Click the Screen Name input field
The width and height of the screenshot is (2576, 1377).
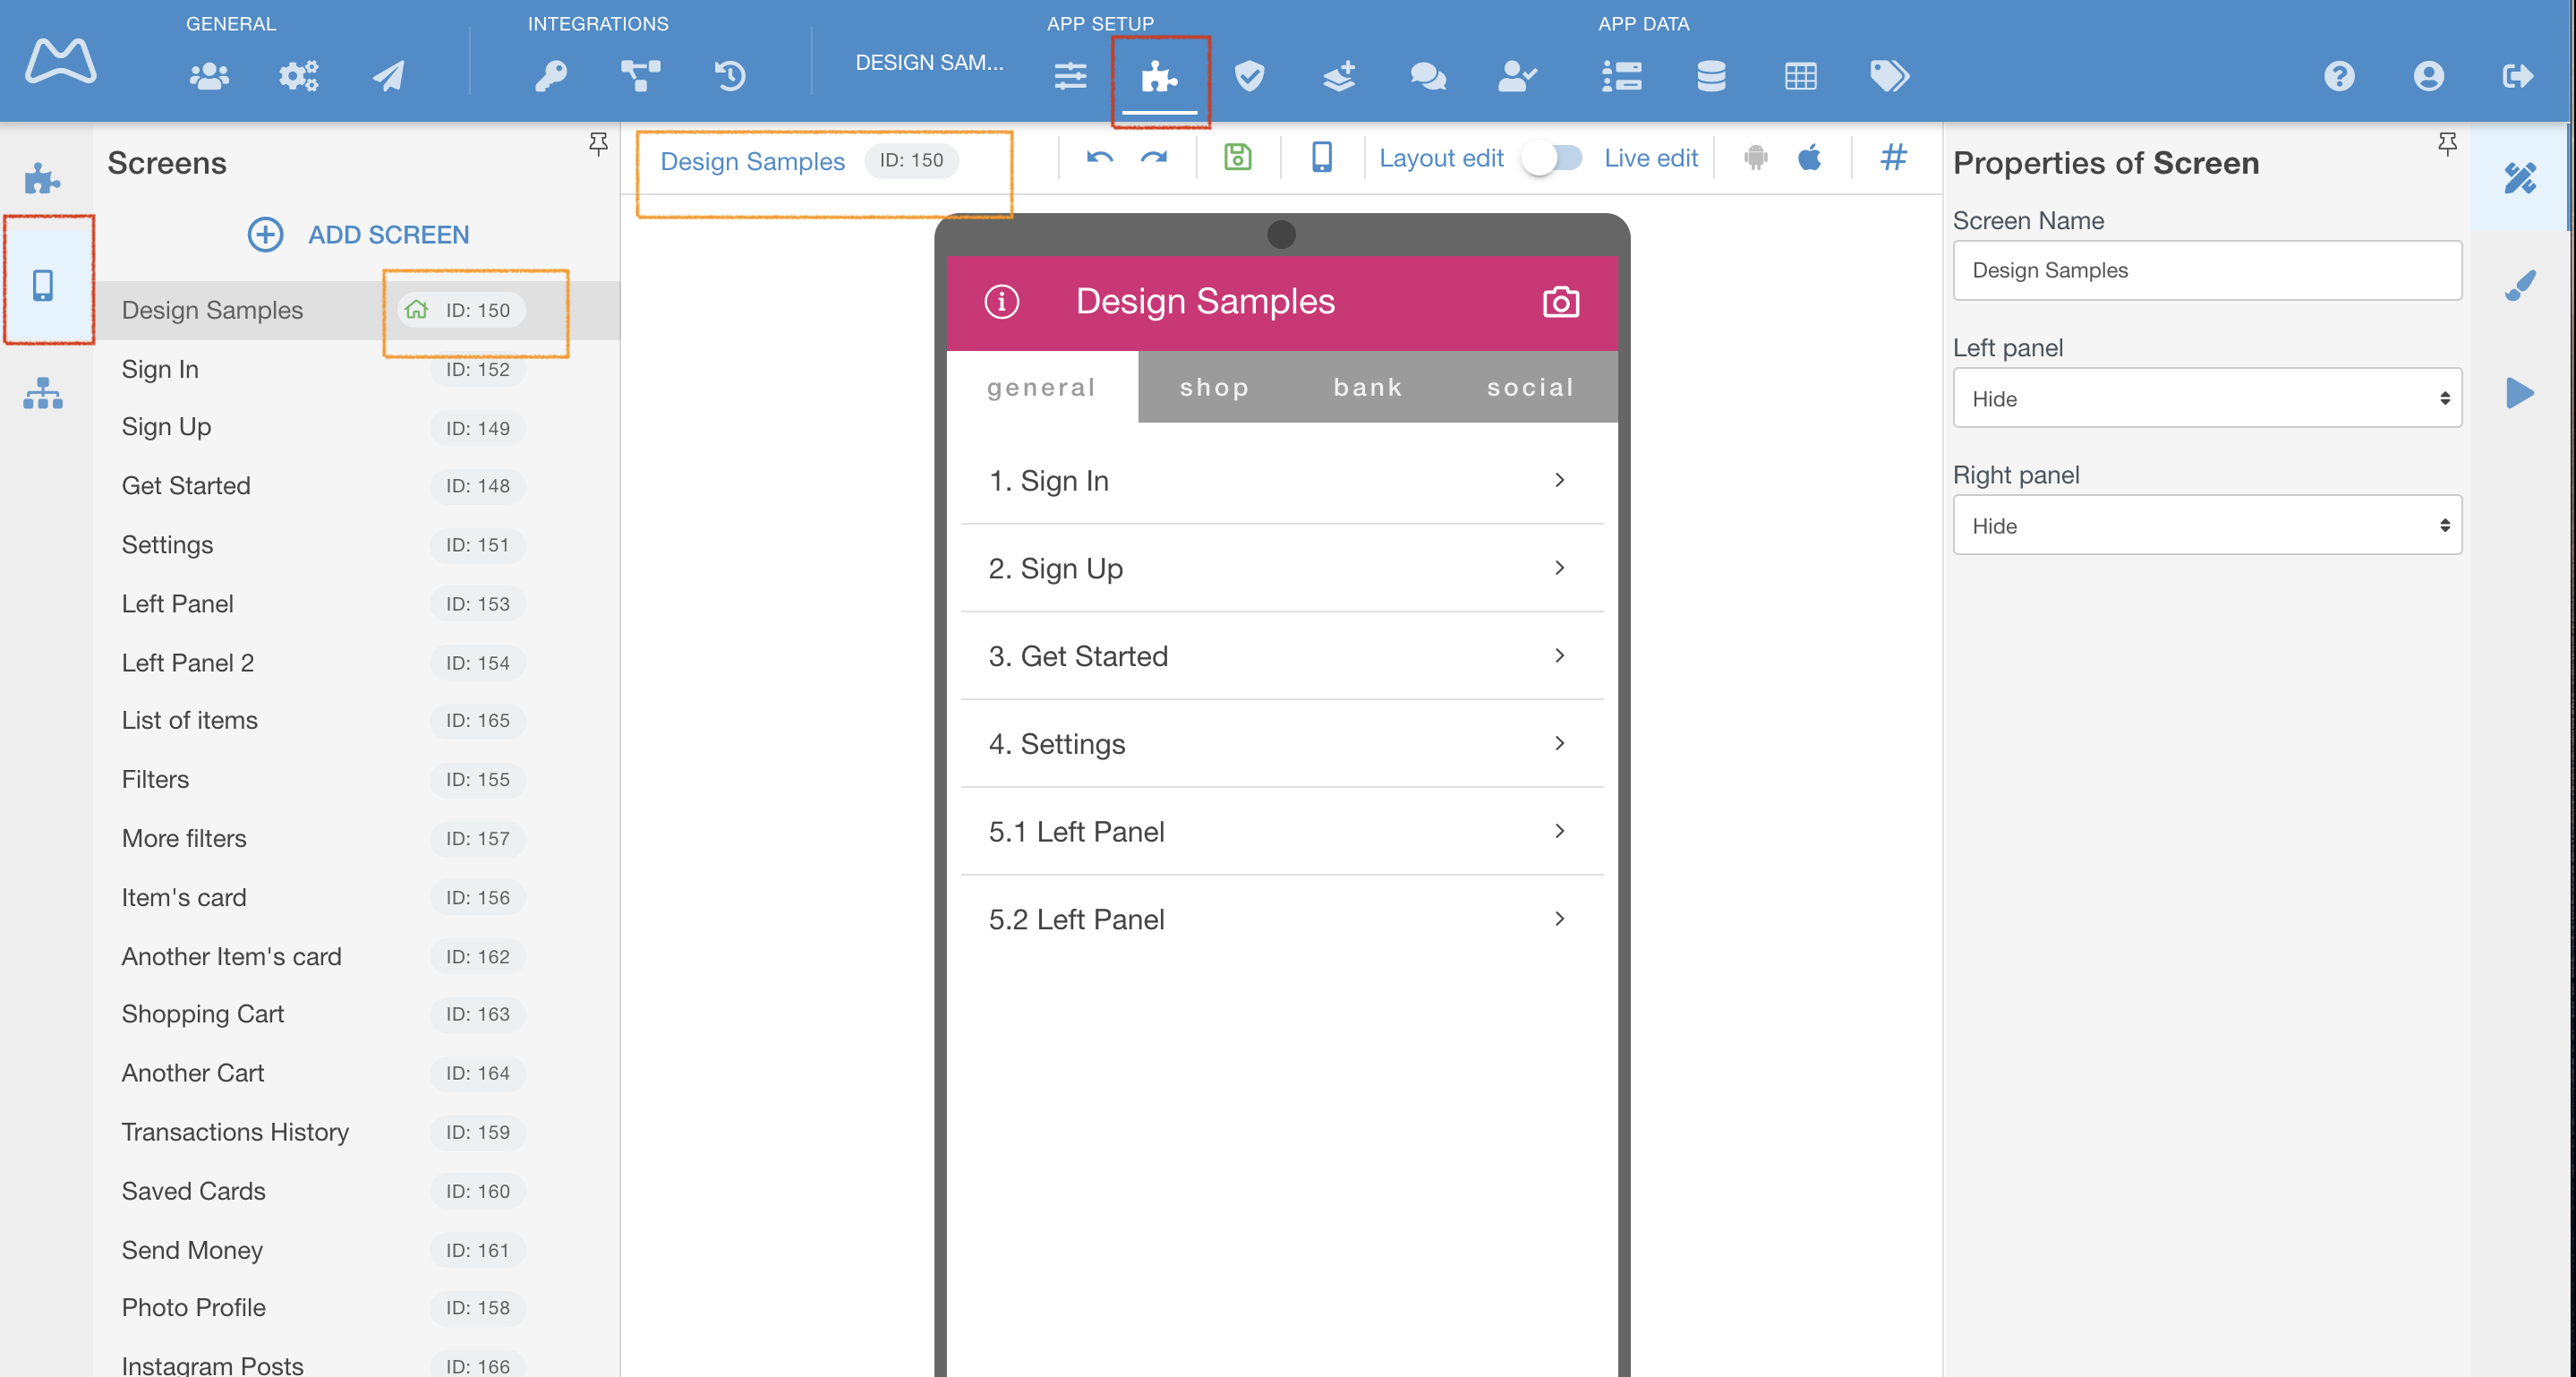pos(2207,270)
